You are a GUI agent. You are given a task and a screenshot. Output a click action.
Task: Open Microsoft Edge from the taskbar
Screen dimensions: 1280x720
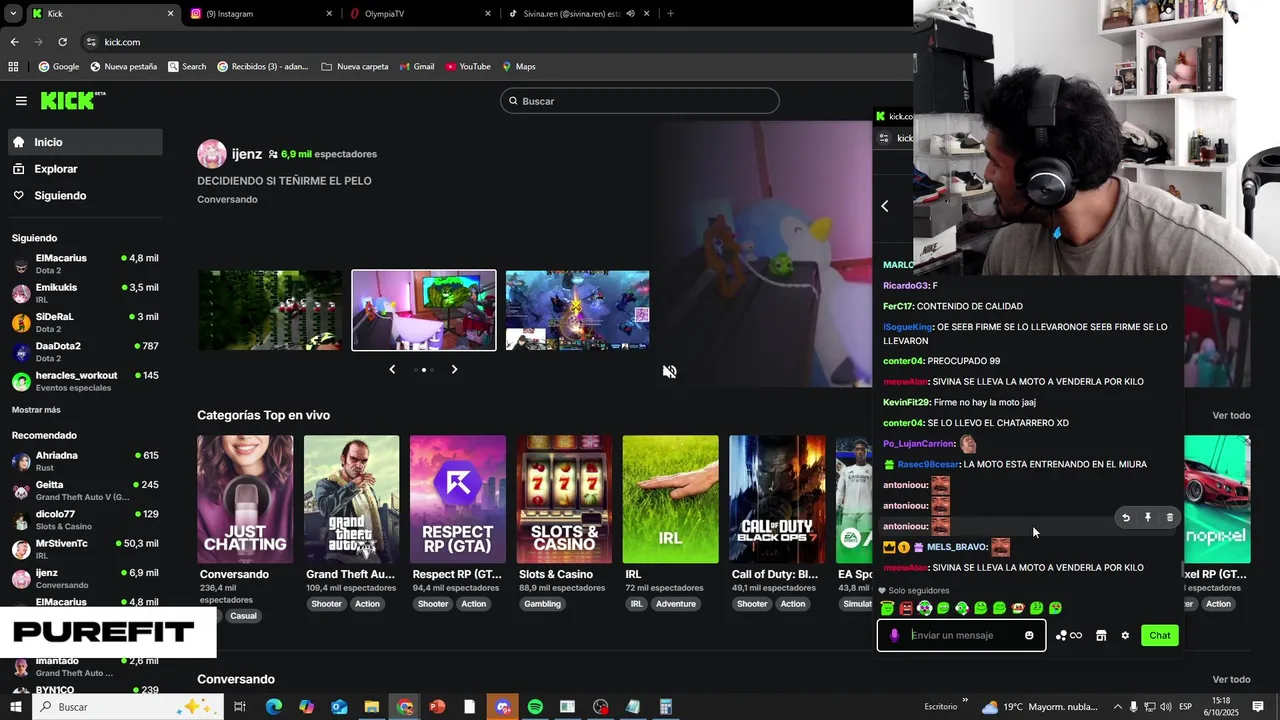[x=273, y=707]
